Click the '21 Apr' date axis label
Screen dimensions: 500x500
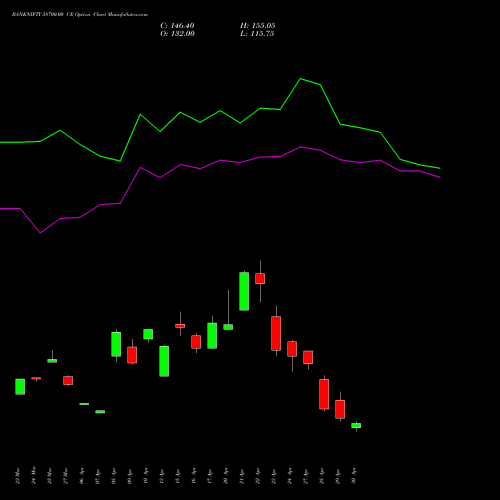pos(242,476)
